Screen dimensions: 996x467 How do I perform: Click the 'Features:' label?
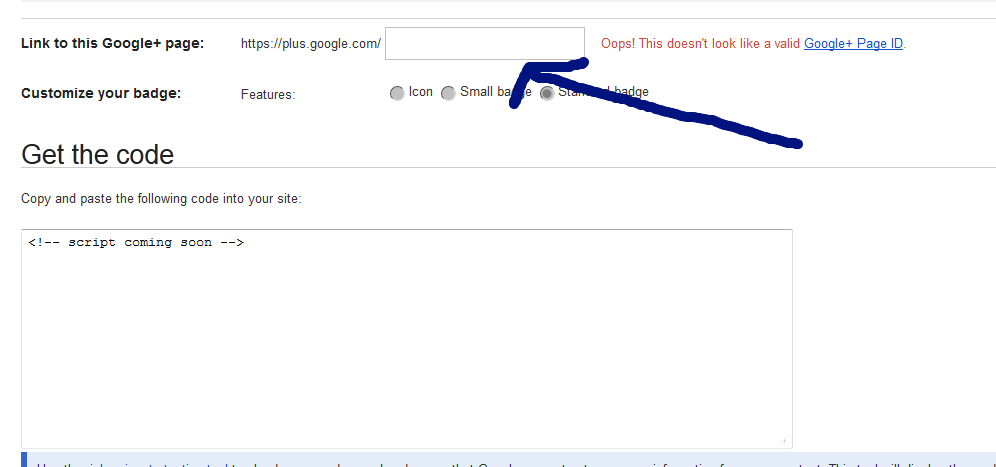268,95
